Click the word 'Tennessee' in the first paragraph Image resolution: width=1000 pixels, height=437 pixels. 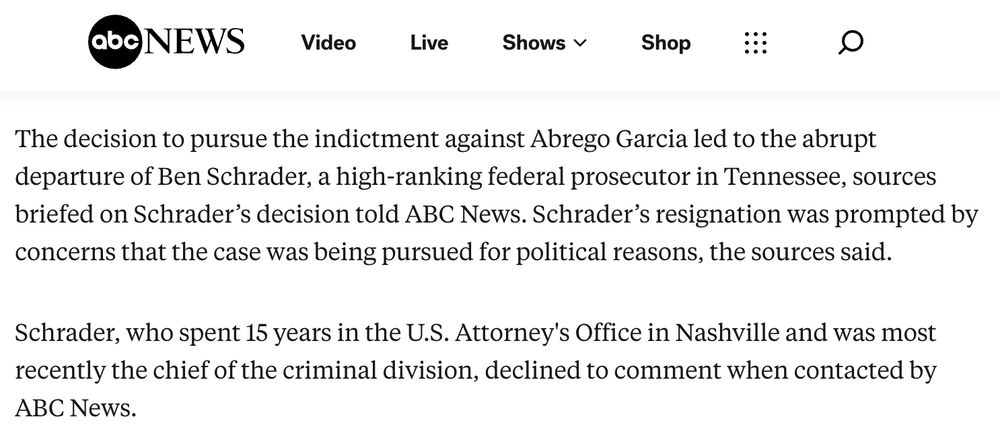[x=785, y=177]
